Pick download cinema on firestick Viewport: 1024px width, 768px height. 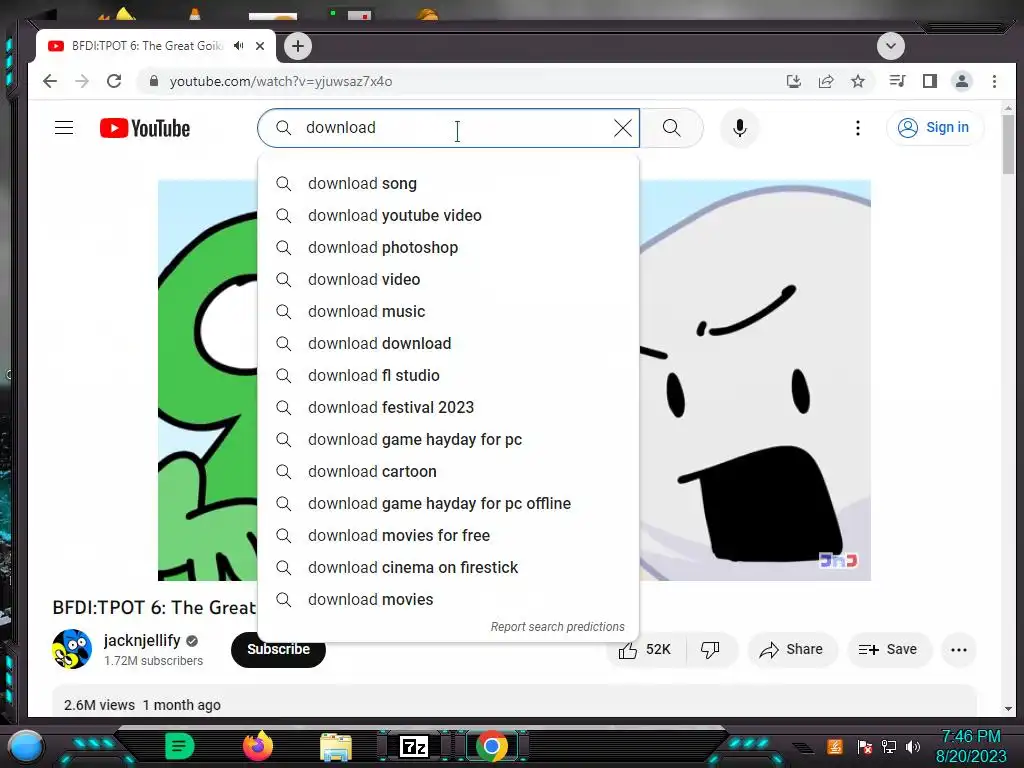coord(448,568)
